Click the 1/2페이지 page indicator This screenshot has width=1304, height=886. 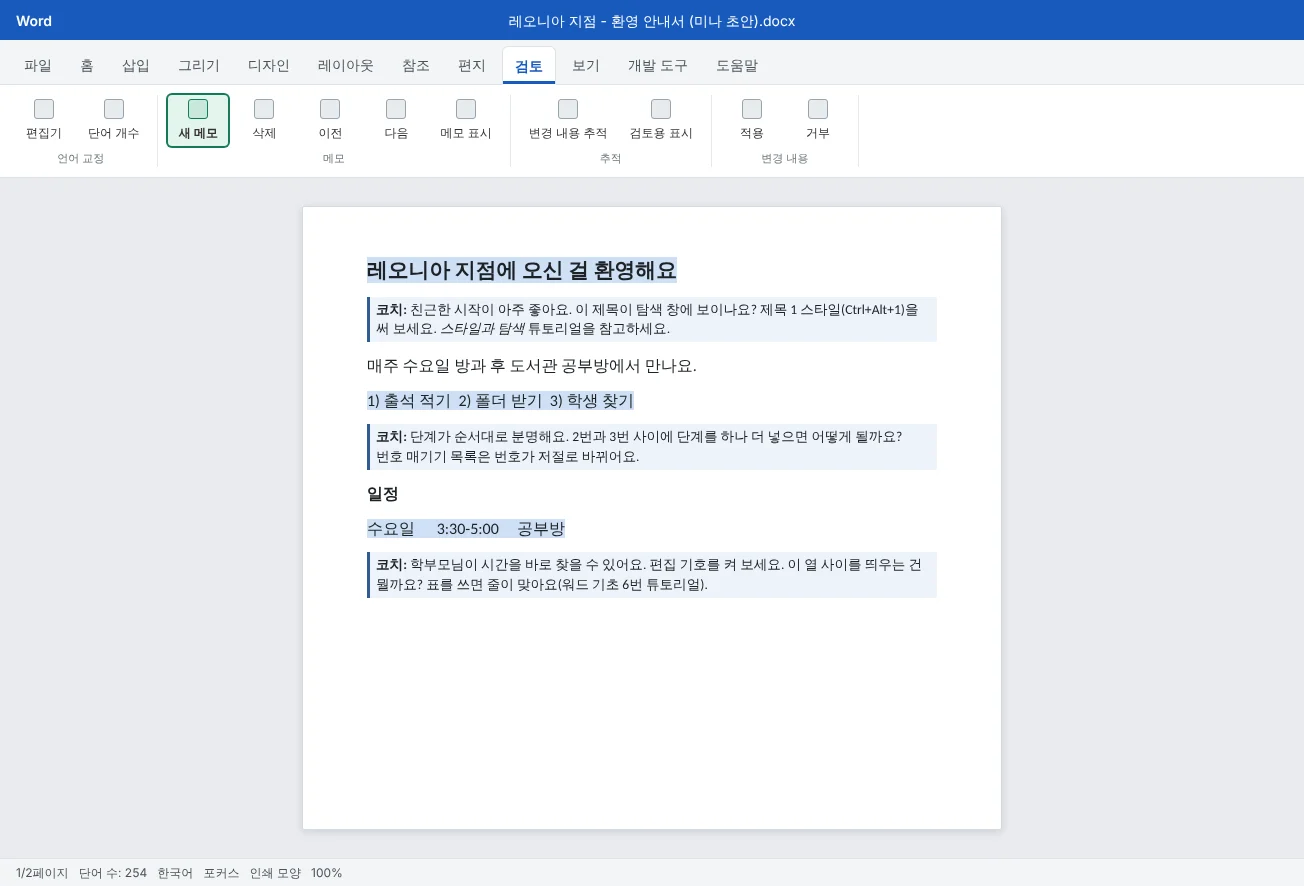click(42, 873)
